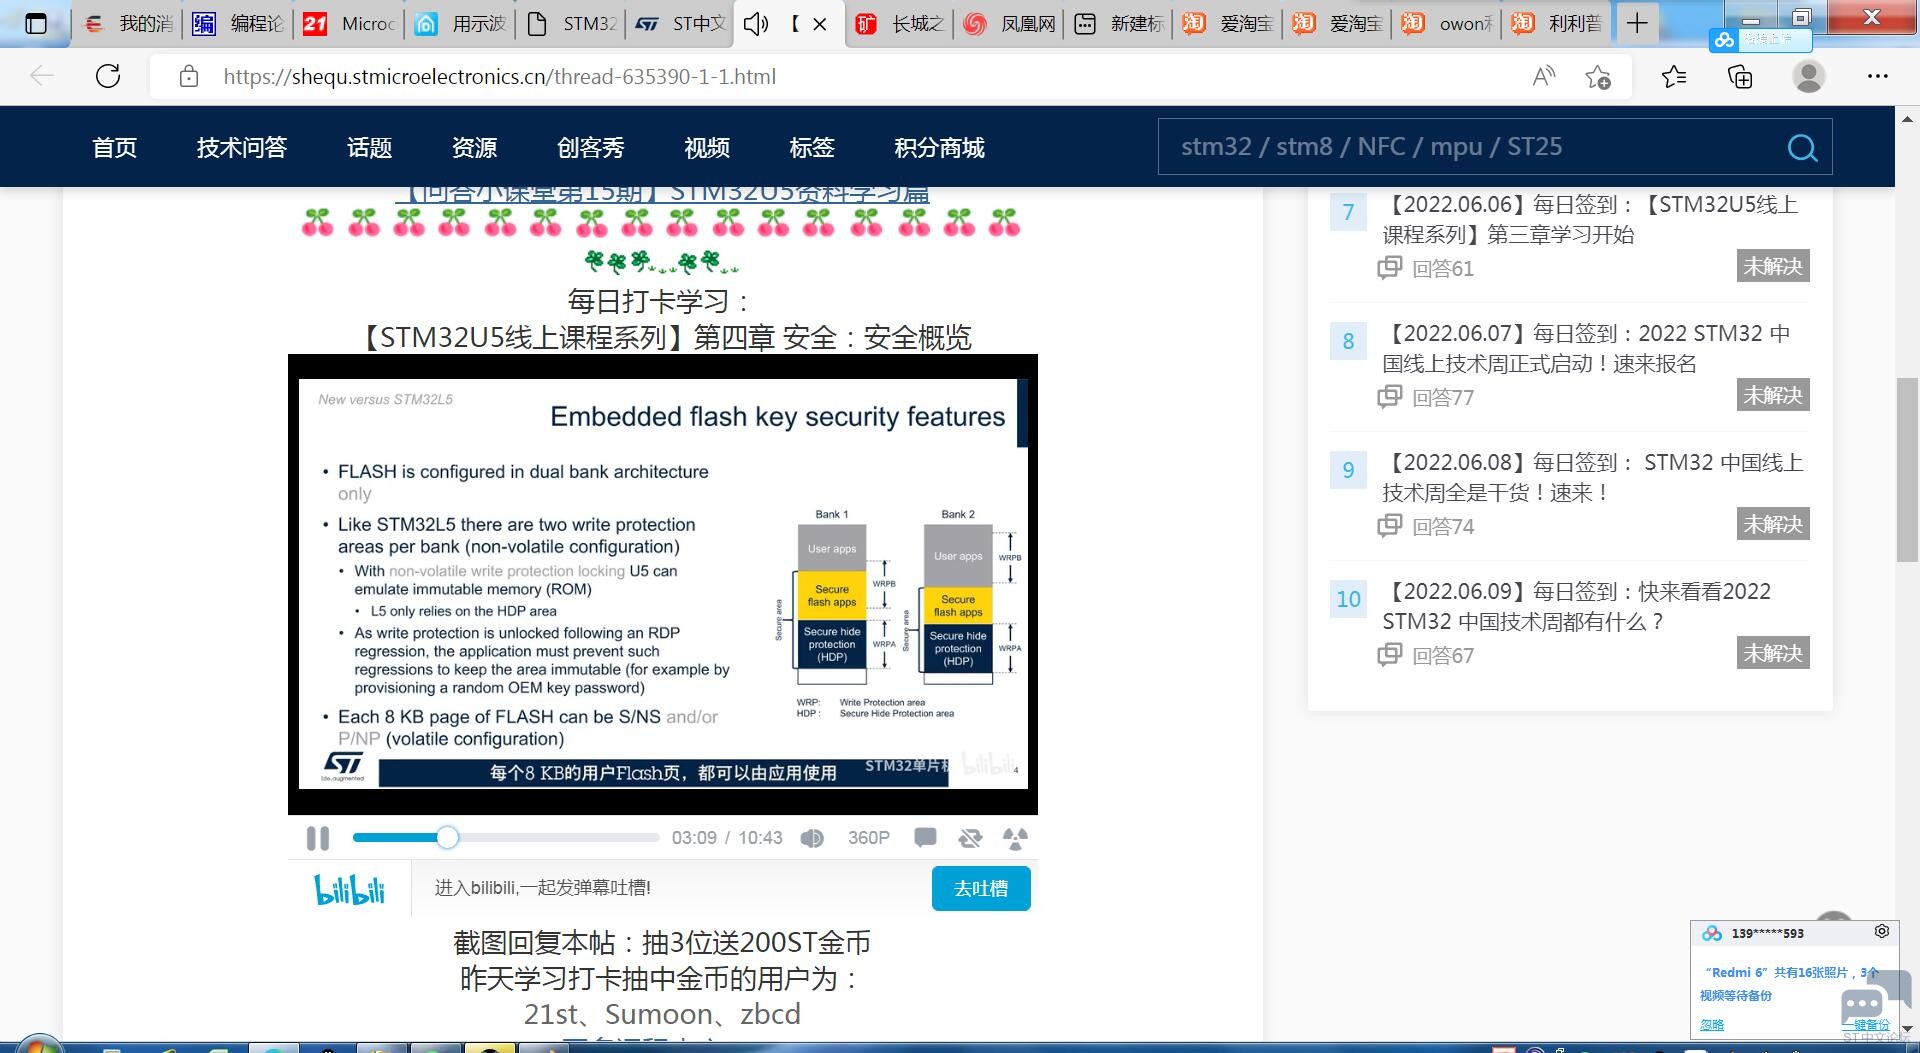Open the 2022.06.06 每日签到 thread
Viewport: 1920px width, 1053px height.
pos(1590,219)
